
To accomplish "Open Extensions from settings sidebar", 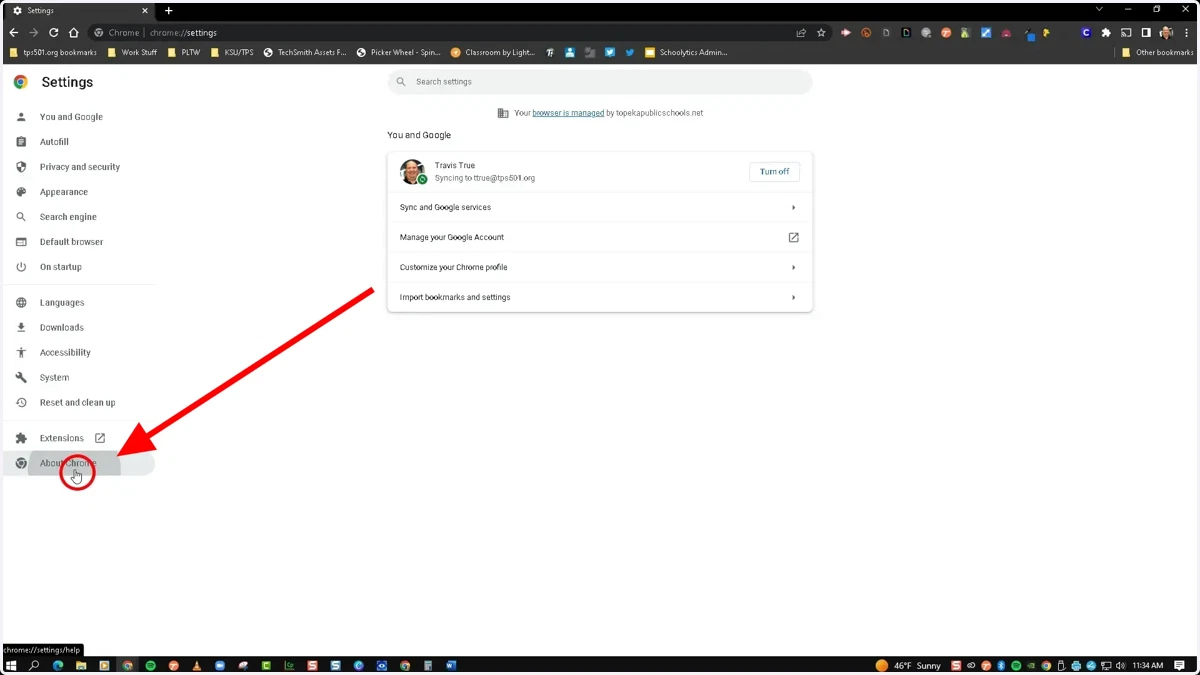I will click(x=61, y=438).
